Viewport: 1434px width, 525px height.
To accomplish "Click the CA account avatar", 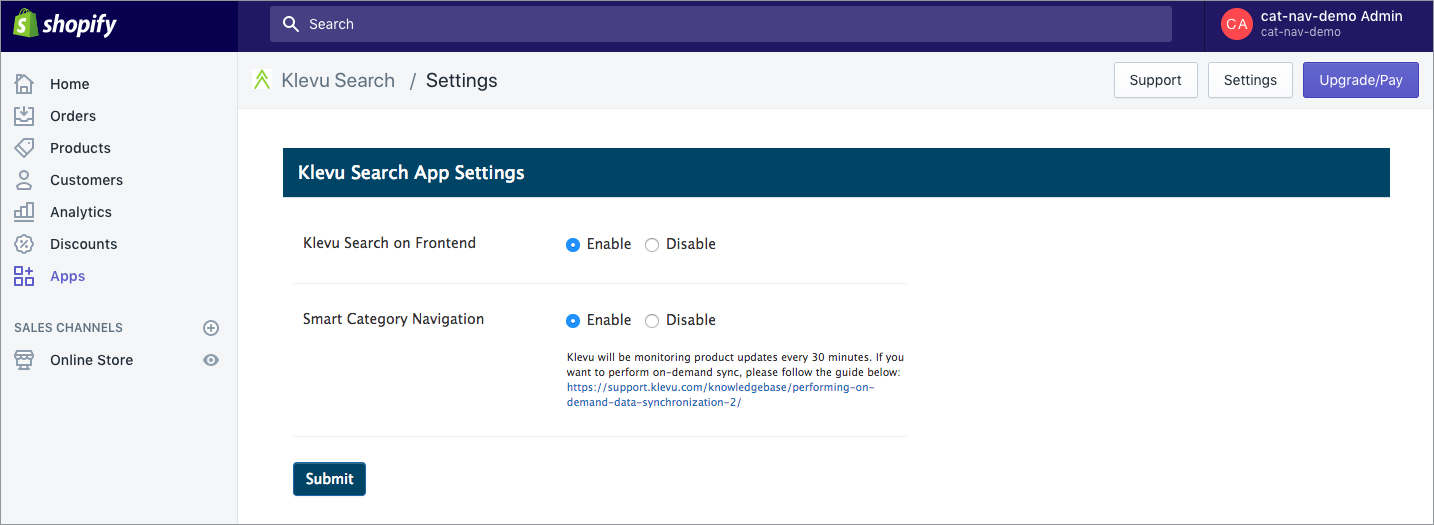I will [1237, 24].
